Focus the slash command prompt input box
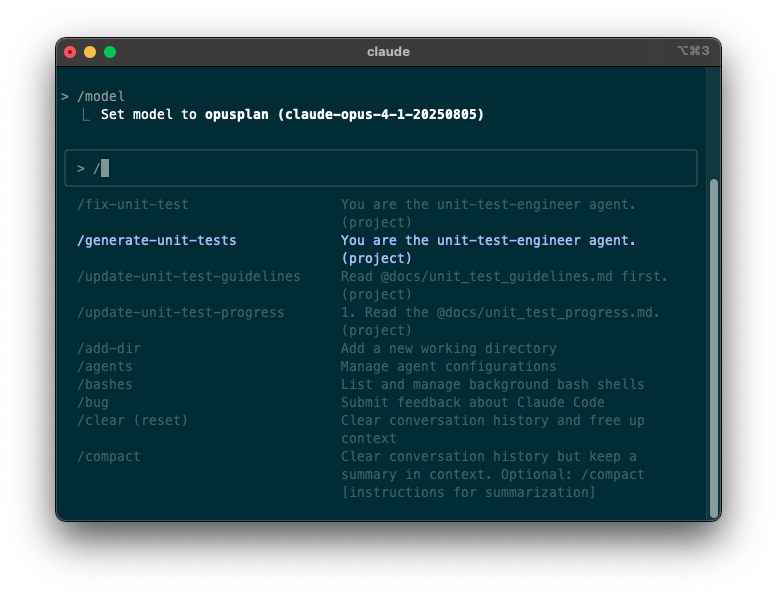 381,168
